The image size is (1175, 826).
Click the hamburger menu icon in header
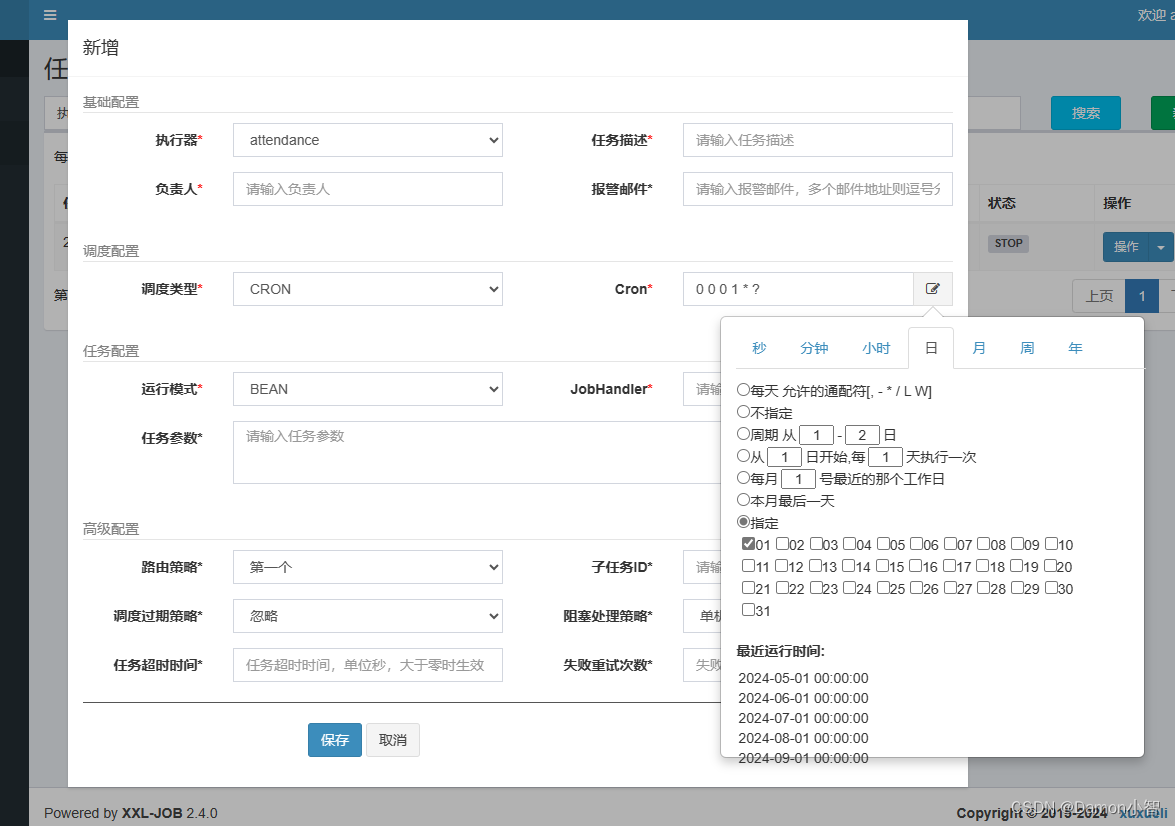pyautogui.click(x=50, y=15)
